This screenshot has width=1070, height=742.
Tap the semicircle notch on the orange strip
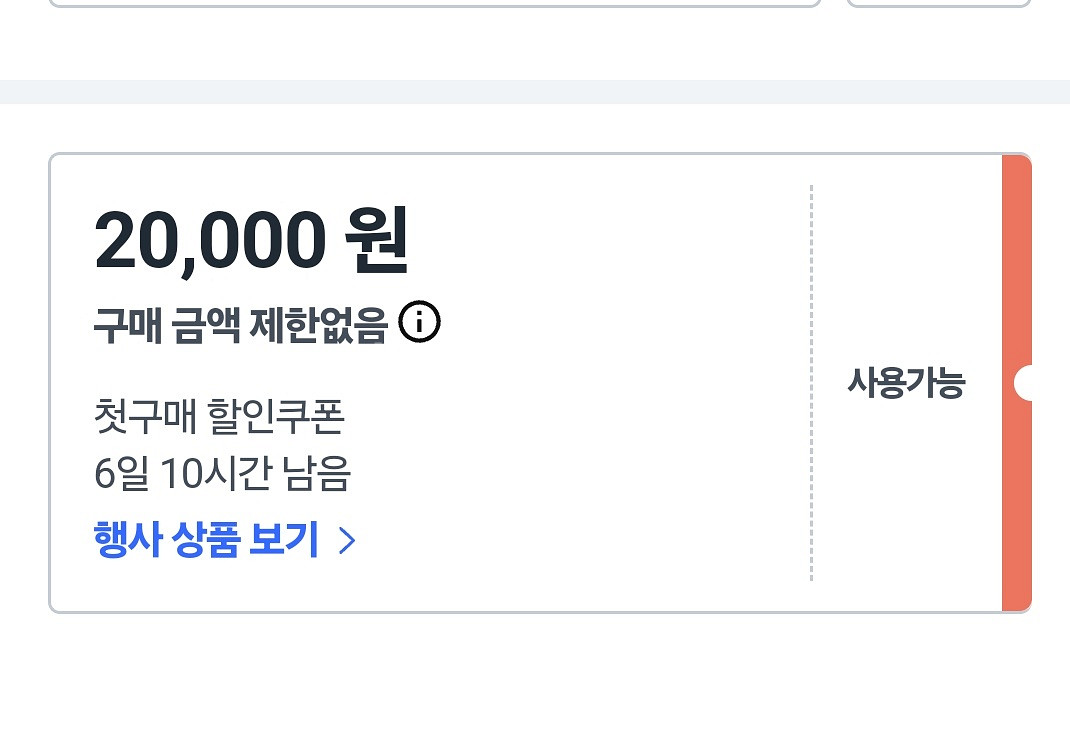coord(1023,382)
